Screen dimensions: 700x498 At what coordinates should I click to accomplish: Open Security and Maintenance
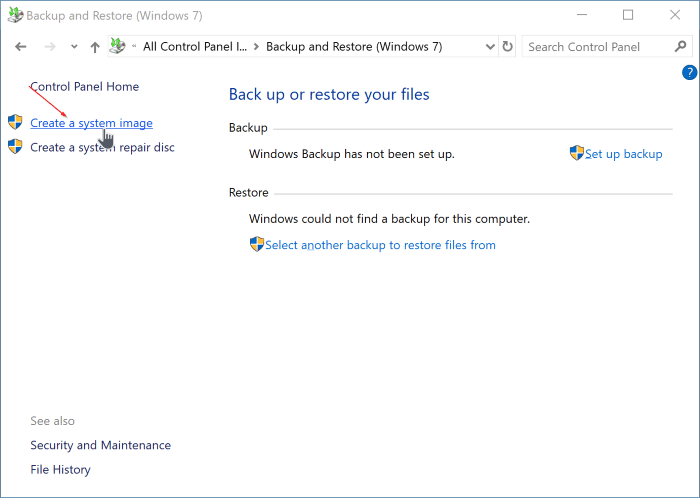click(100, 445)
